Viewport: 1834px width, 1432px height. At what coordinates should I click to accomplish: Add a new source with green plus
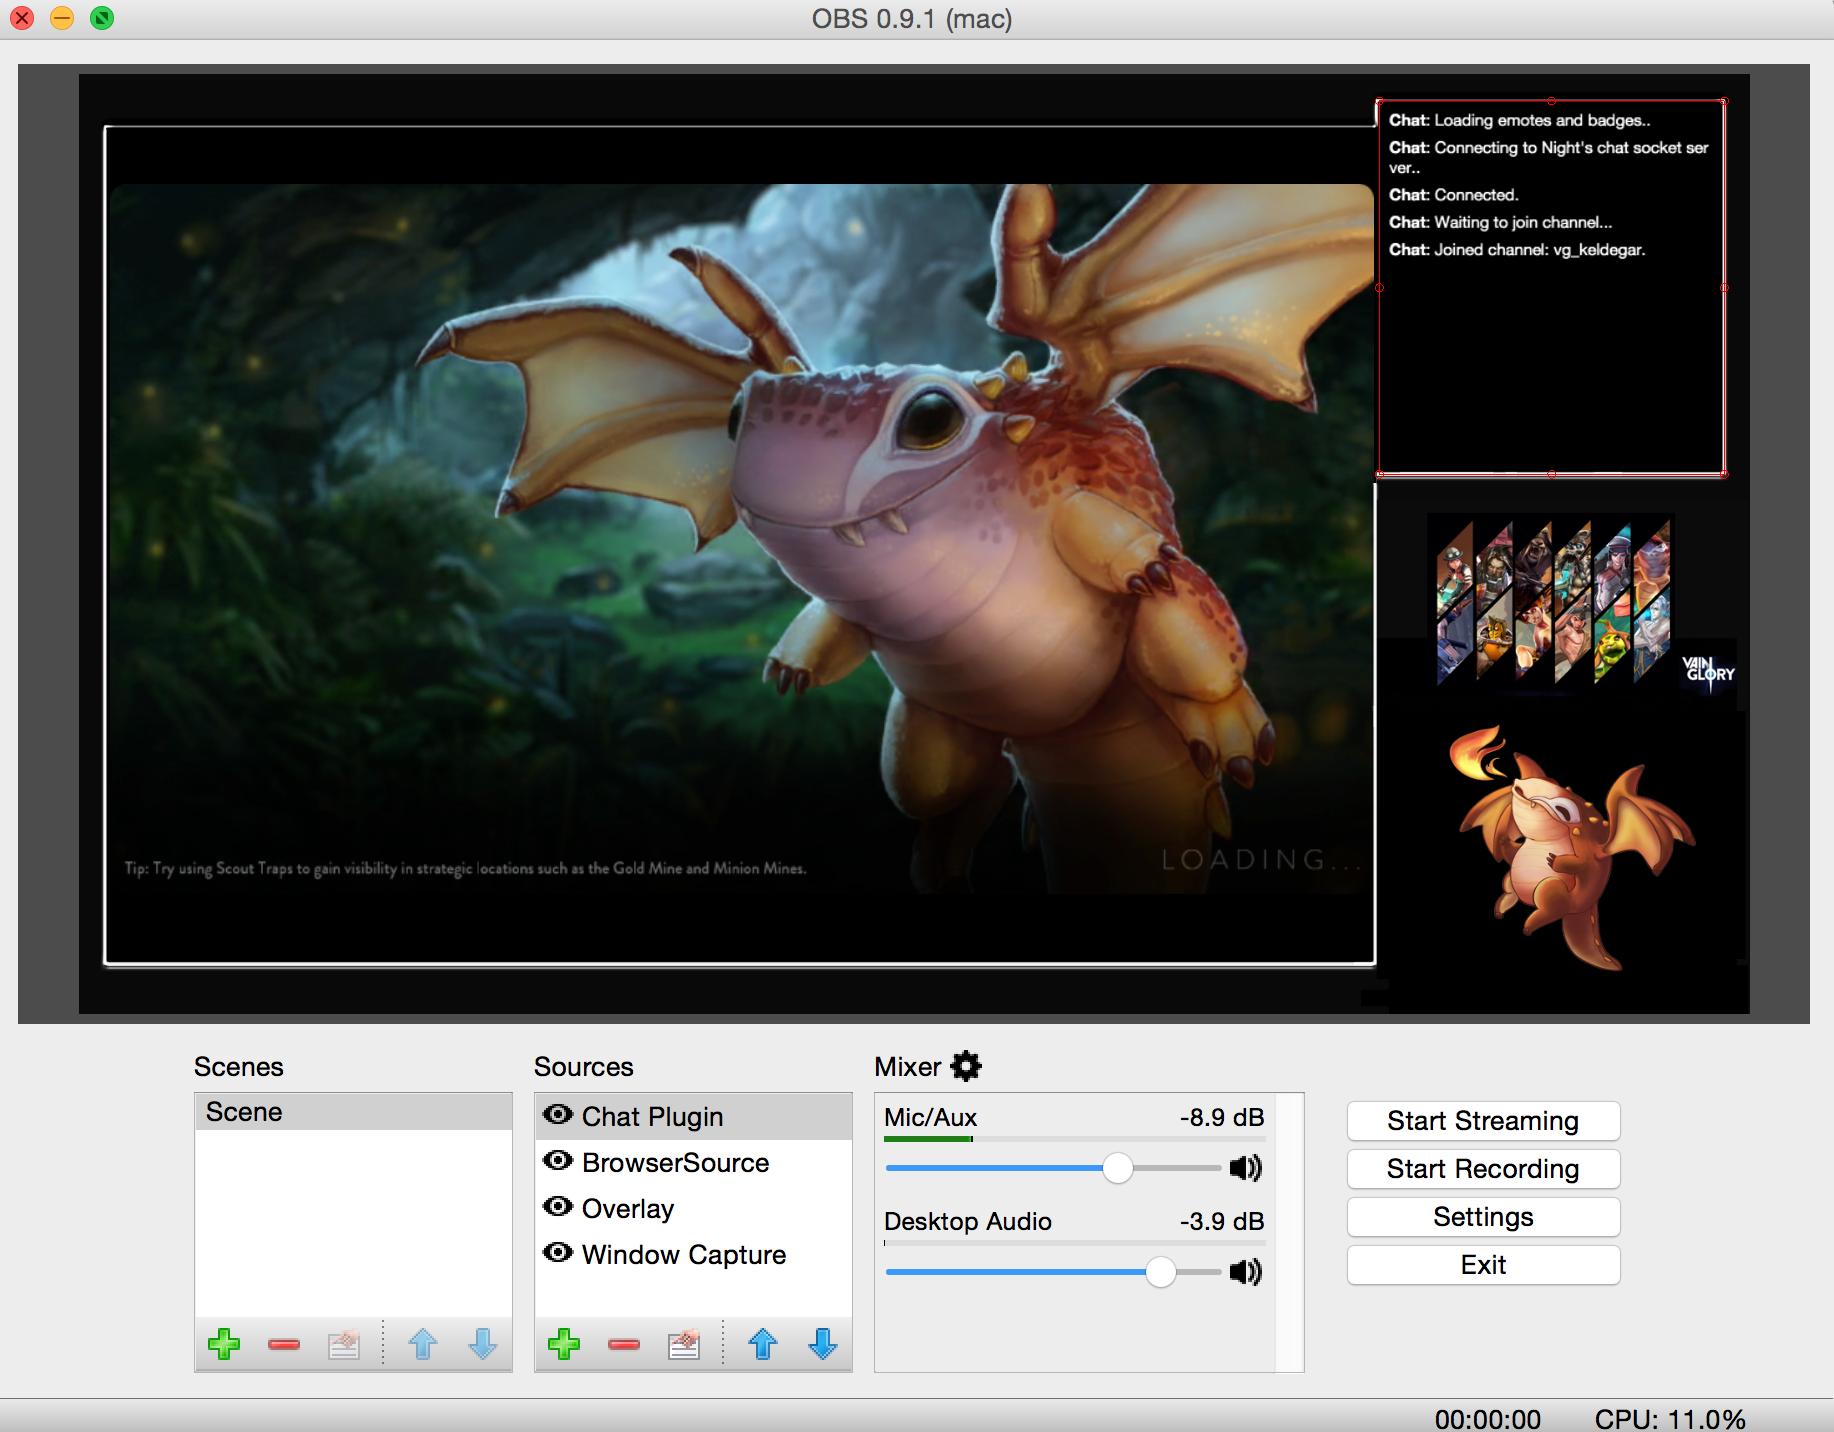(564, 1344)
